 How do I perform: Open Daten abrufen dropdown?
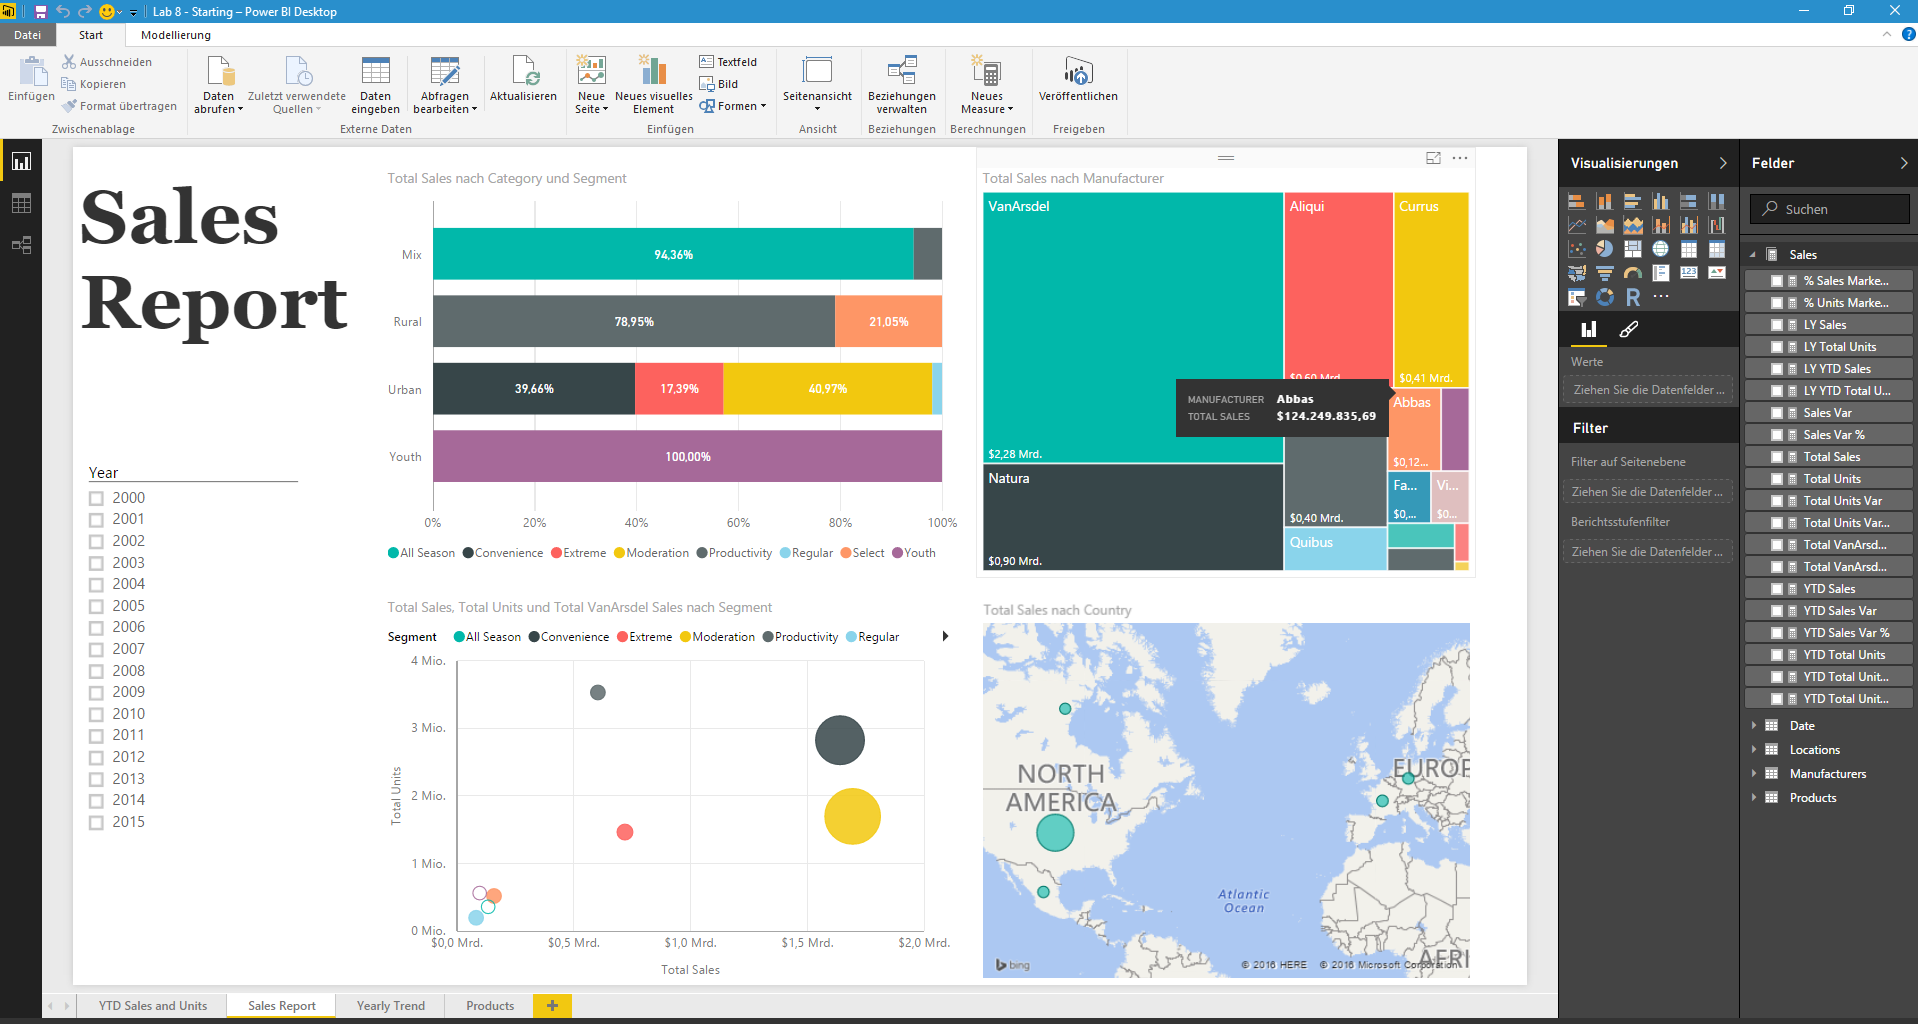click(219, 86)
